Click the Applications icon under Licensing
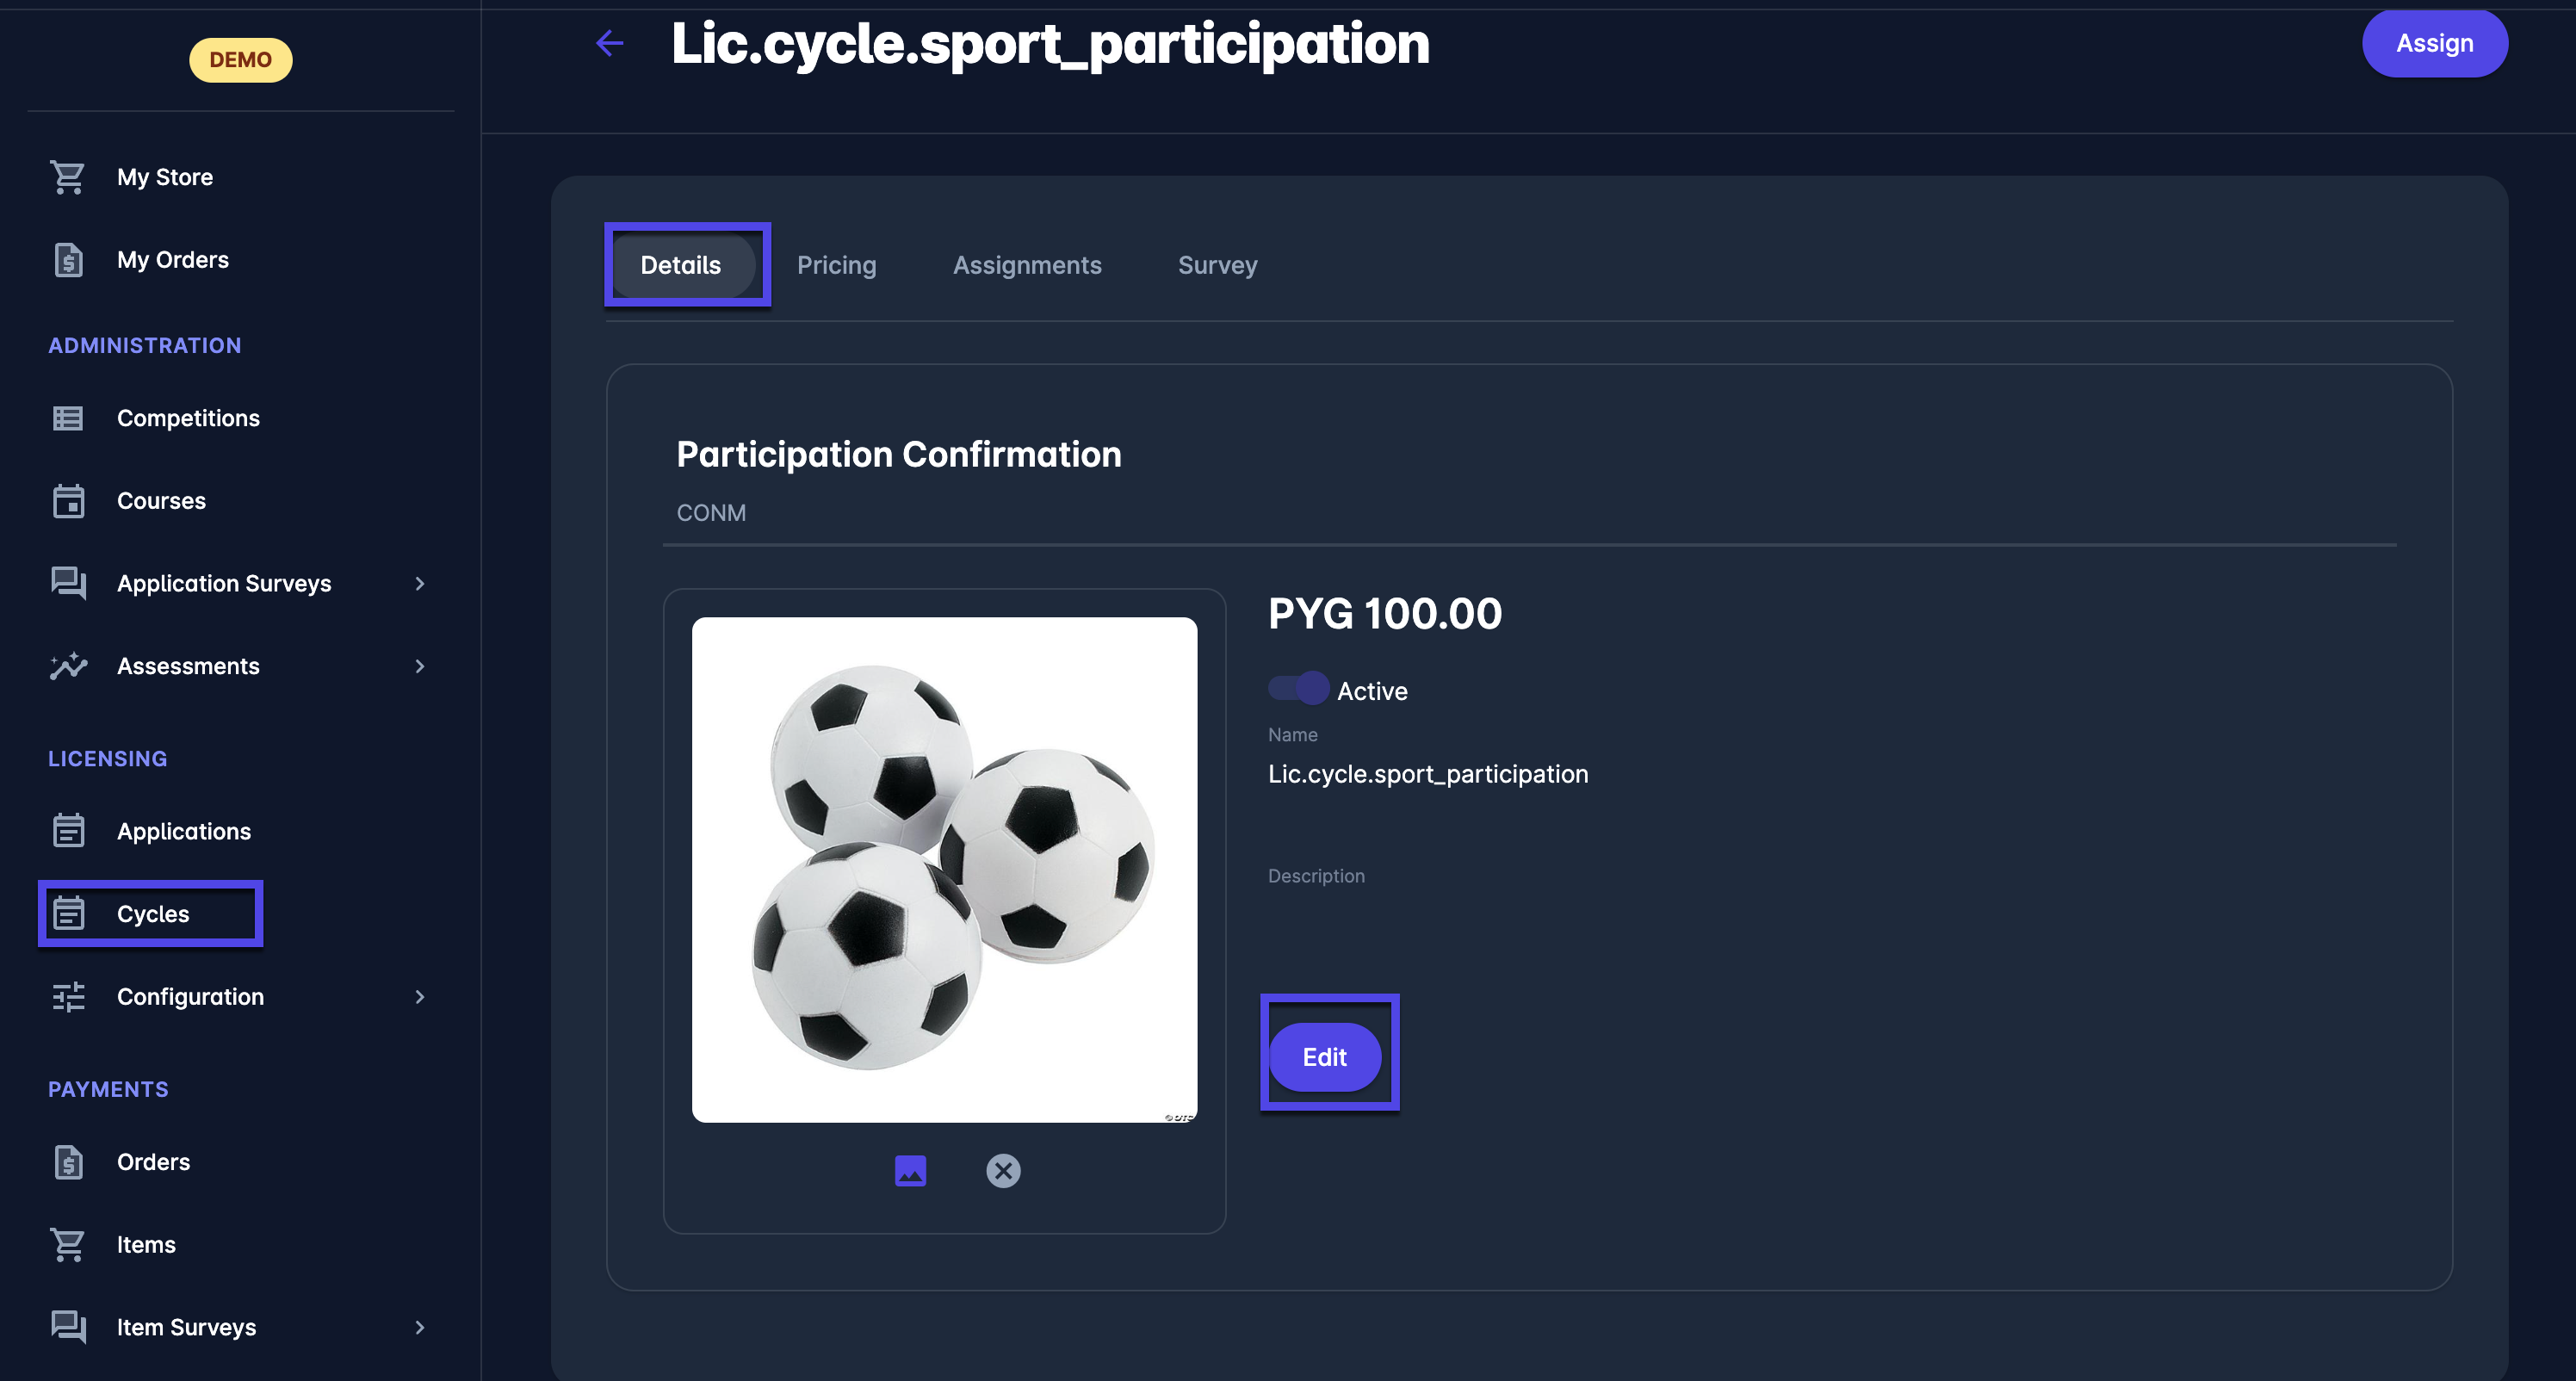Image resolution: width=2576 pixels, height=1381 pixels. coord(68,831)
